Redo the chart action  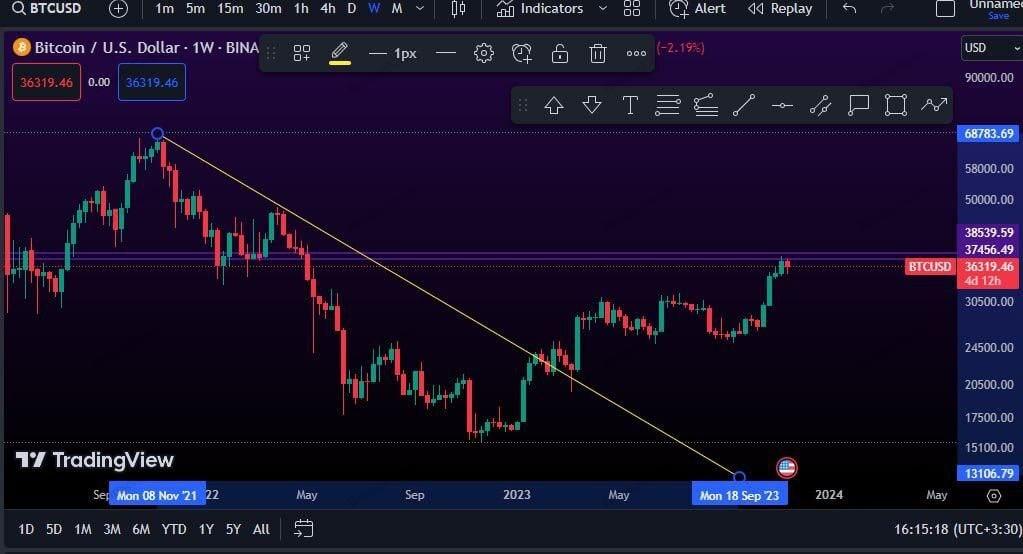tap(887, 8)
